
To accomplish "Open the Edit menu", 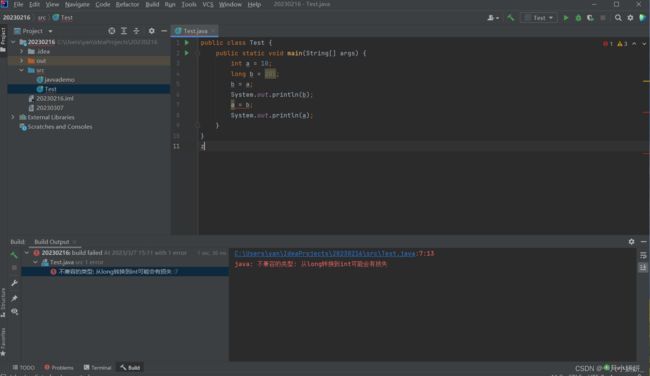I will point(34,4).
